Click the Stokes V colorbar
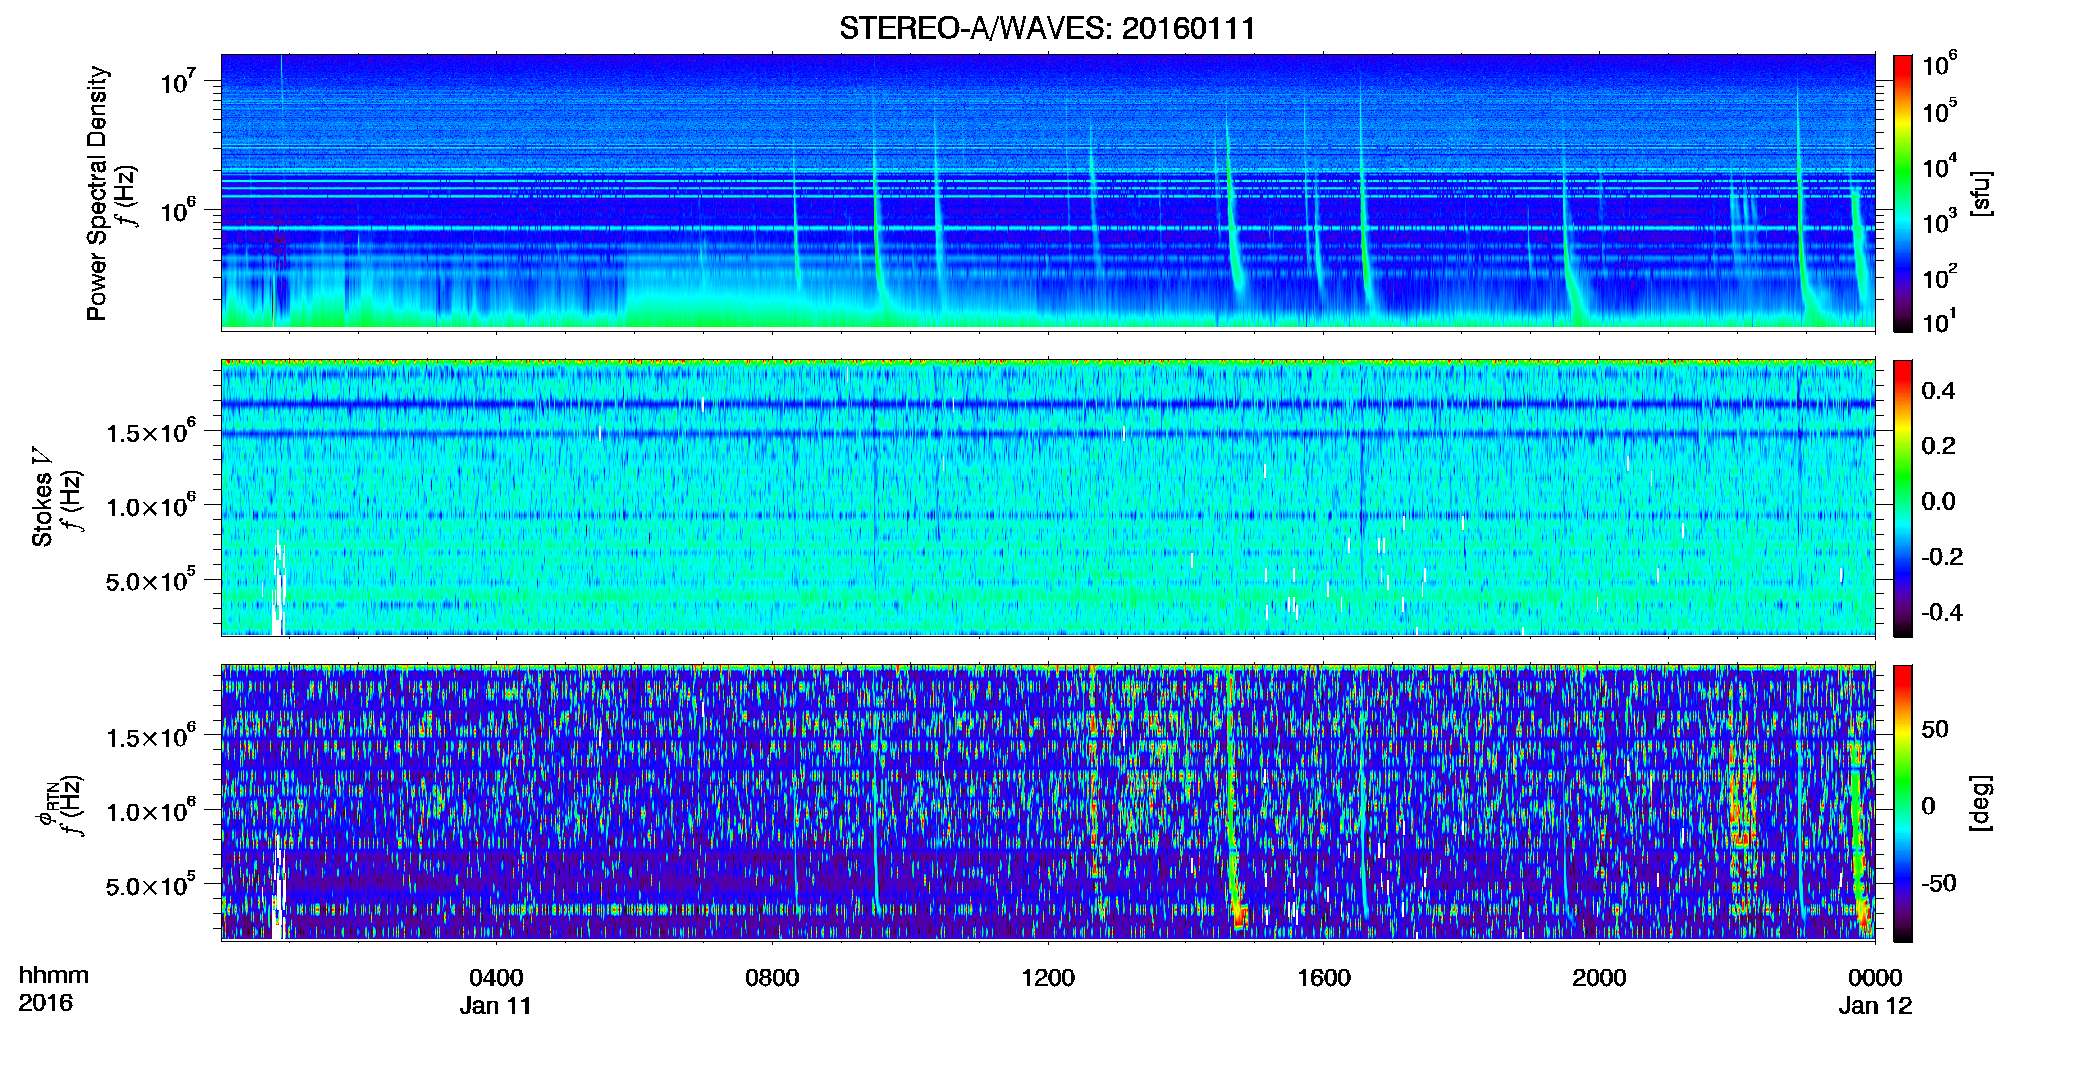Screen dimensions: 2096x1080 (x=1902, y=498)
